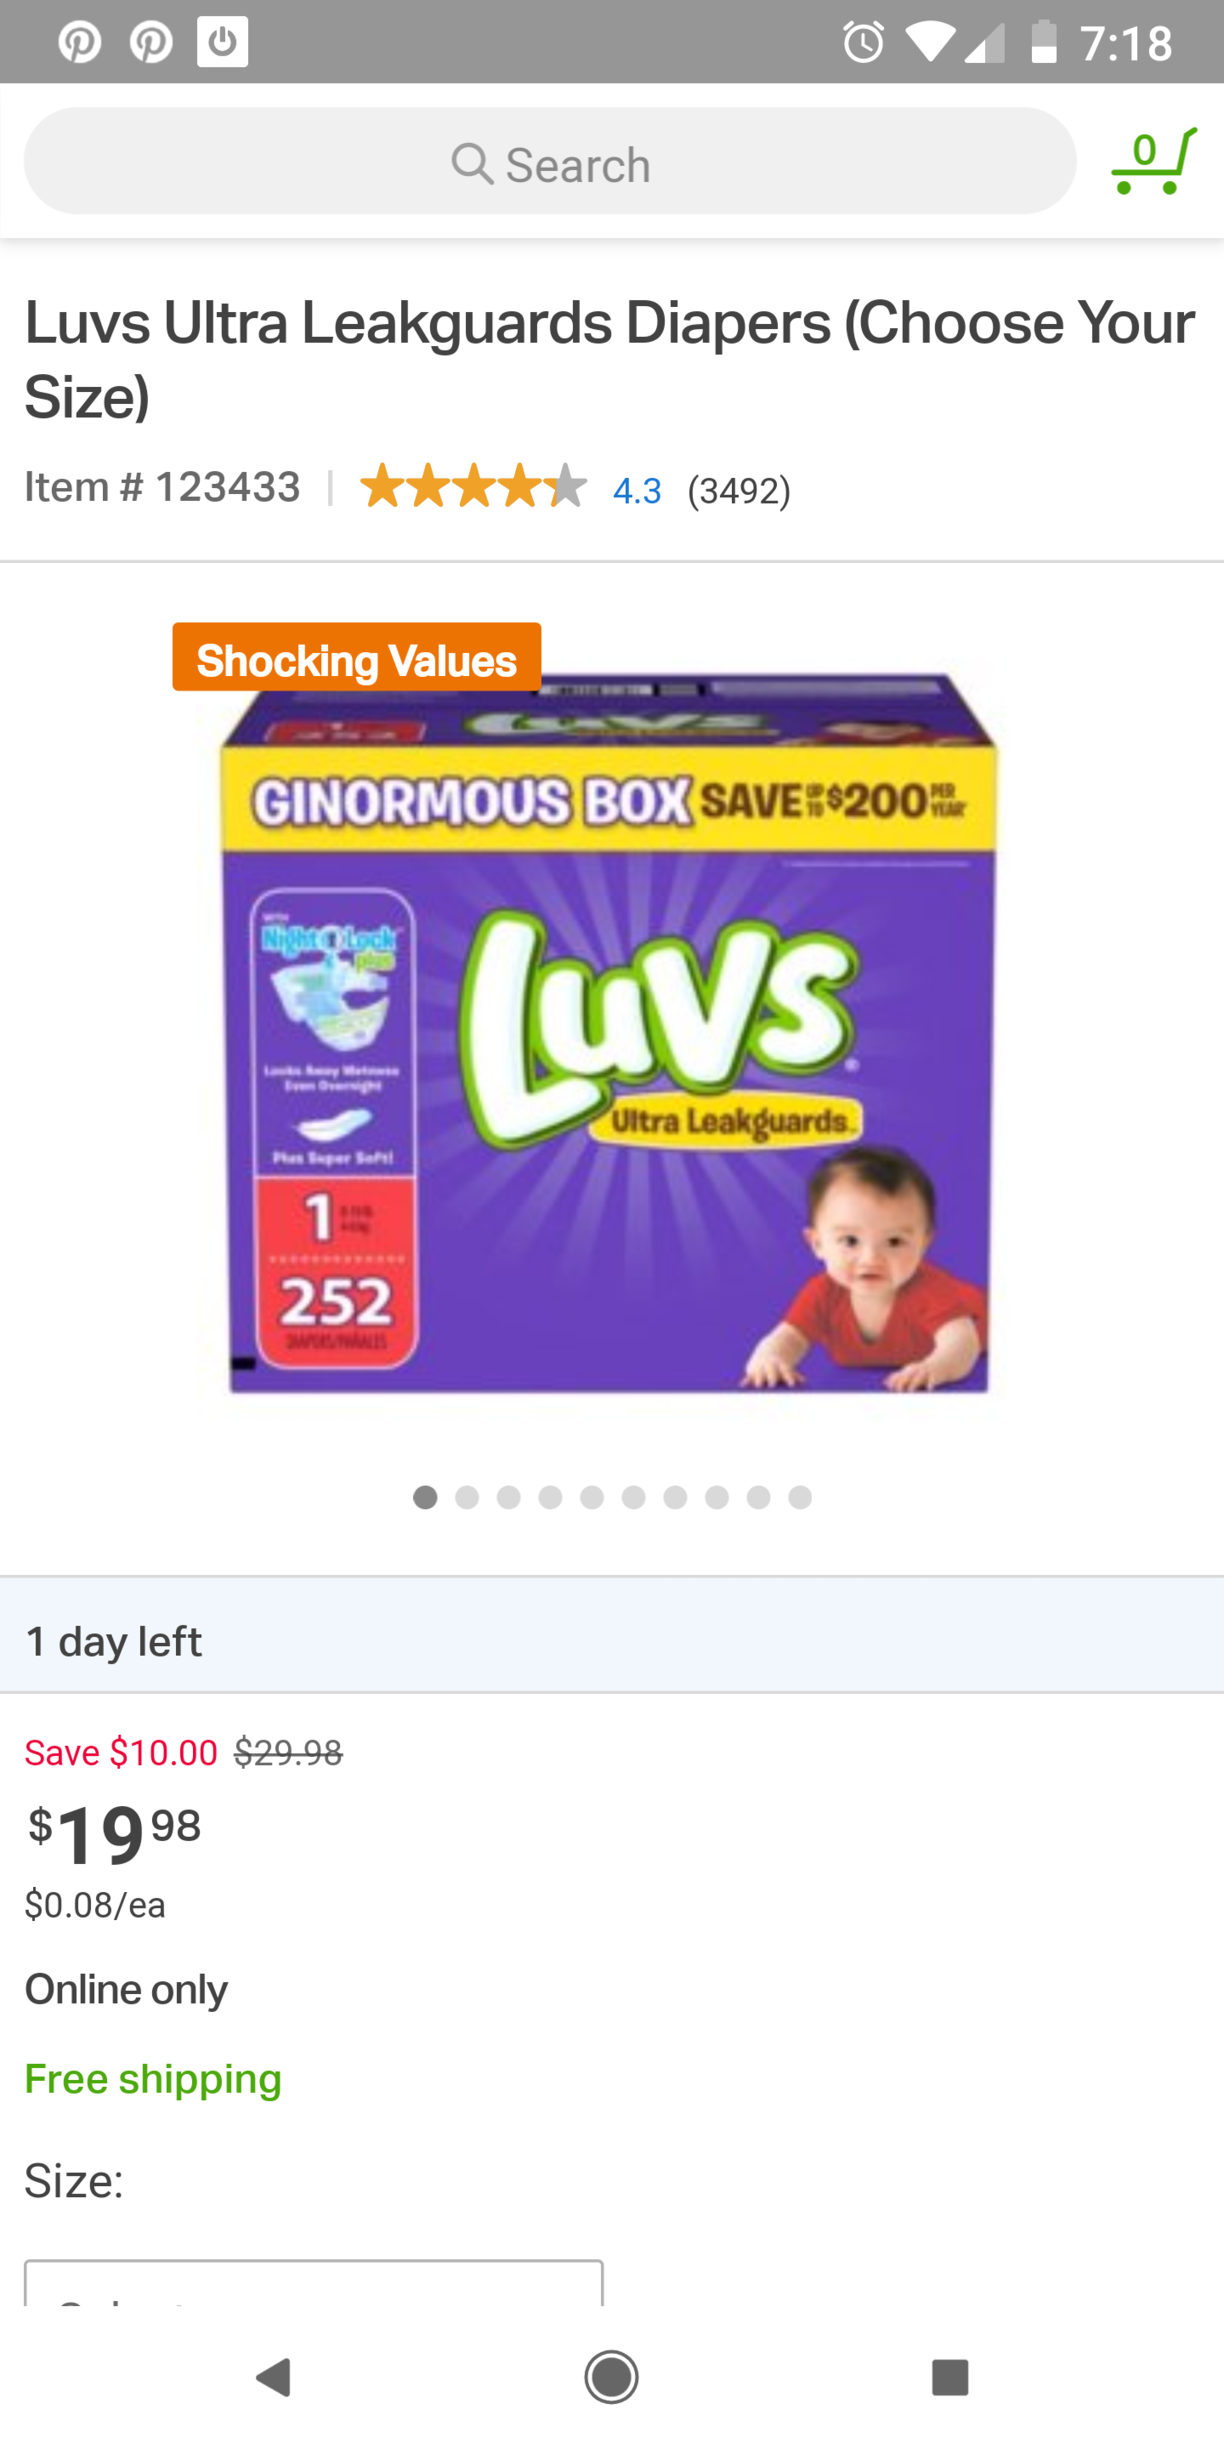
Task: Tap the 4.3 rating link
Action: click(637, 491)
